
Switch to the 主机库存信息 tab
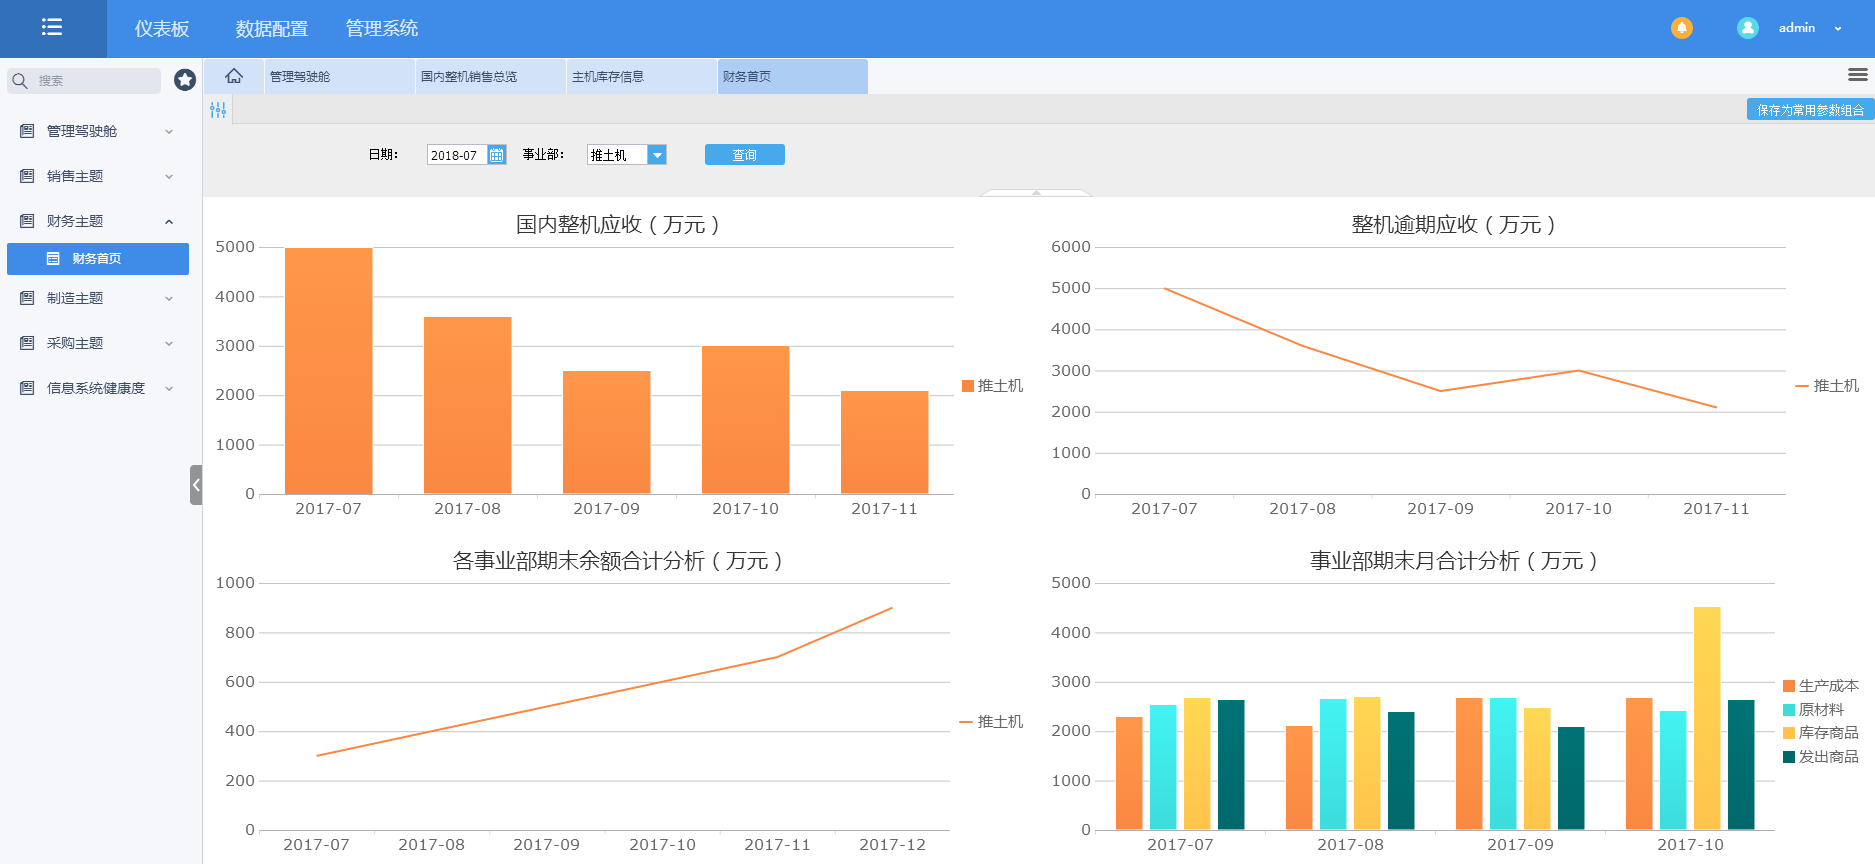[x=640, y=77]
